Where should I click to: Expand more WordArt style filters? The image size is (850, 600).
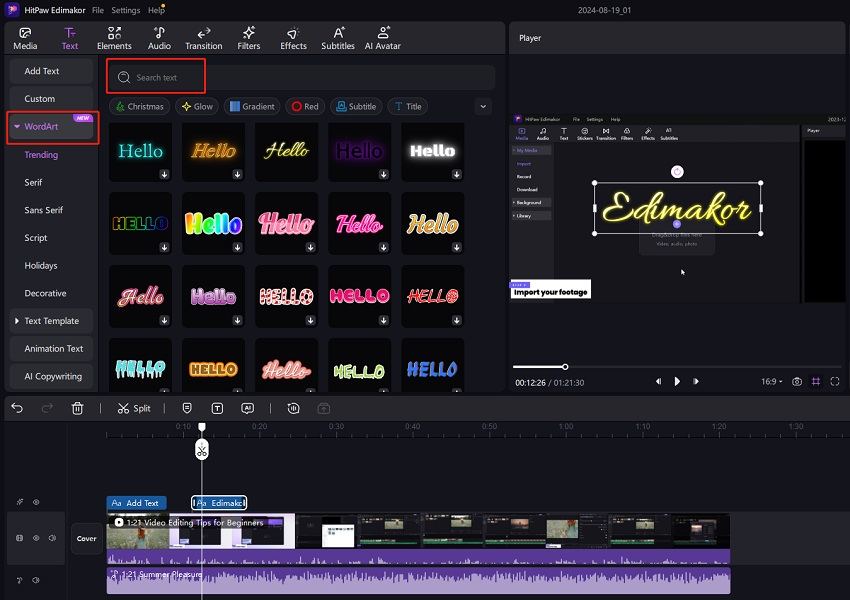482,106
